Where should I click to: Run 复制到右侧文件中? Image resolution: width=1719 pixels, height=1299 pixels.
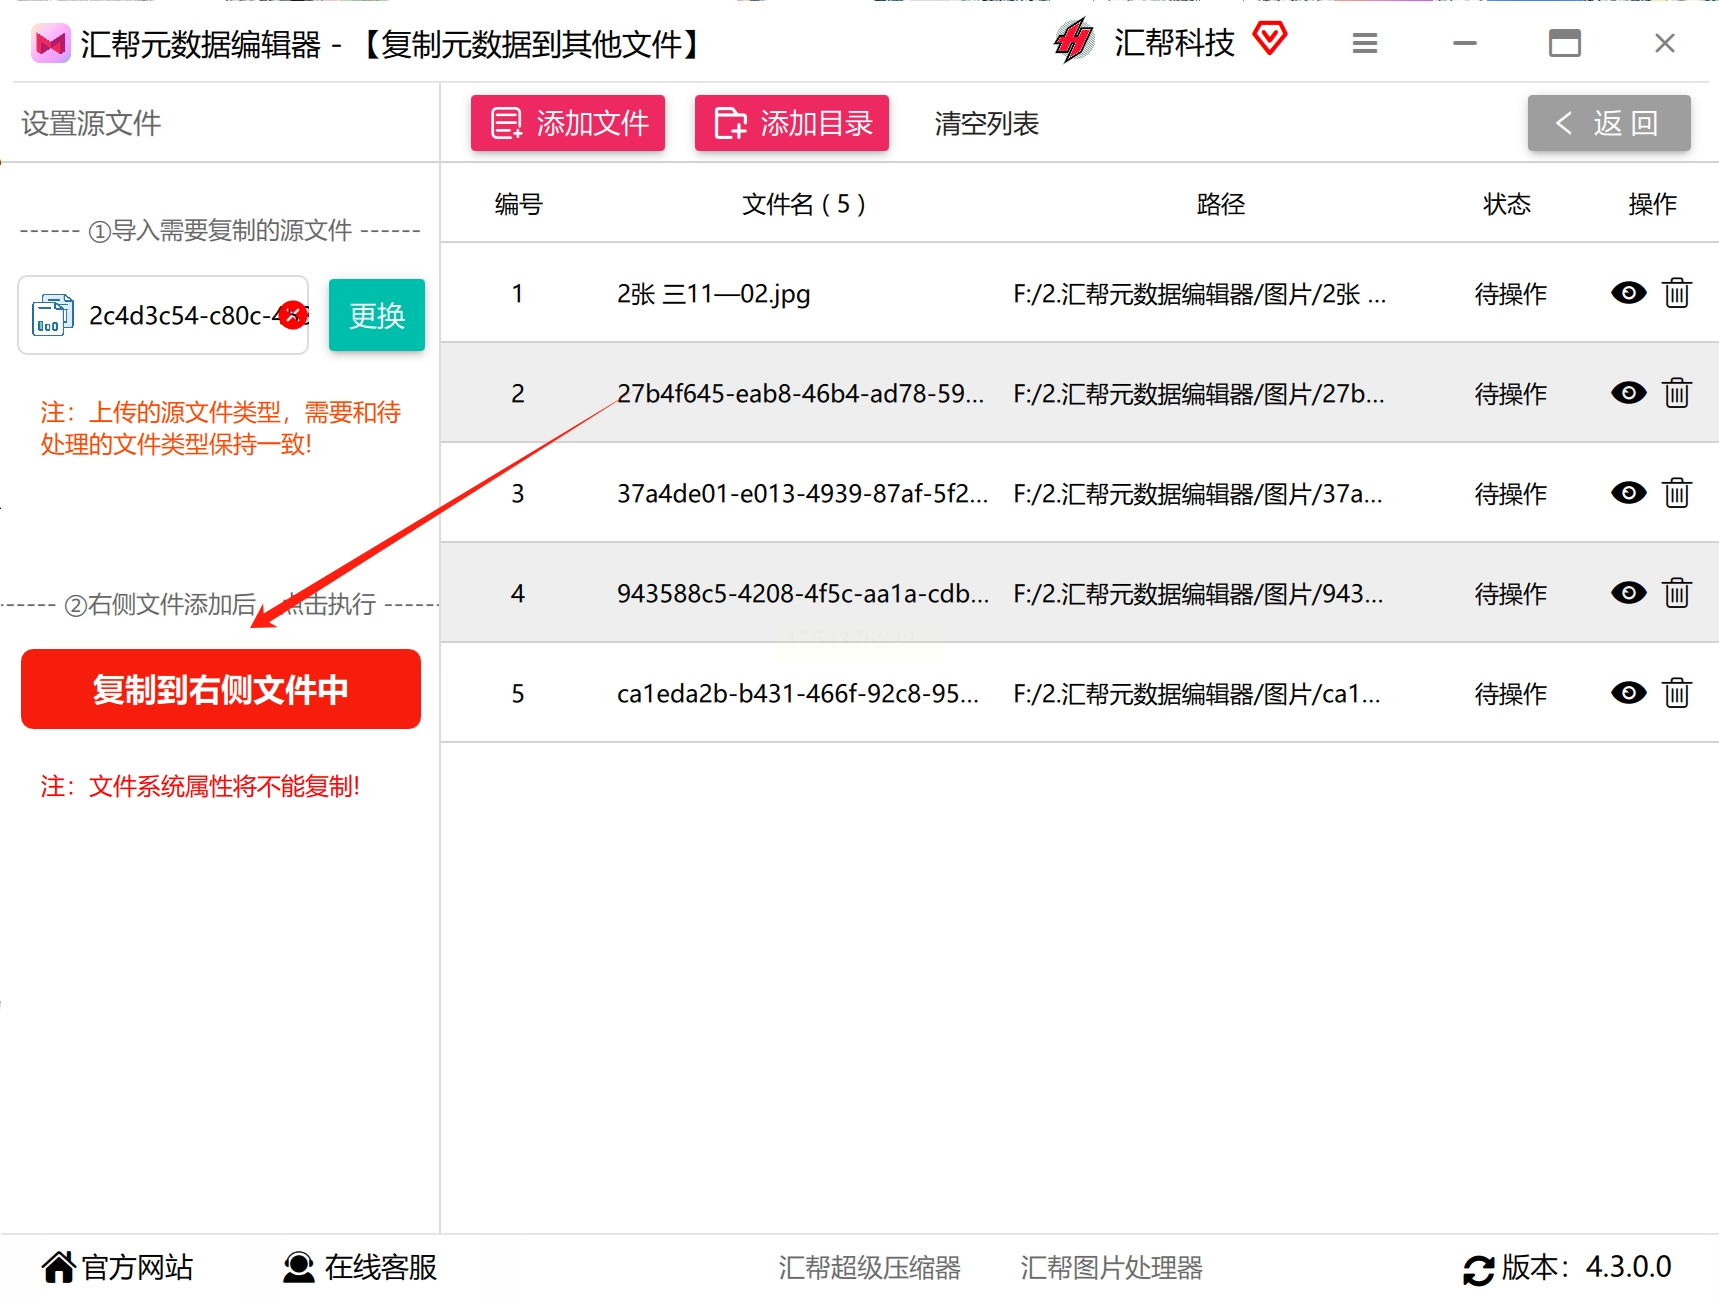pyautogui.click(x=221, y=689)
